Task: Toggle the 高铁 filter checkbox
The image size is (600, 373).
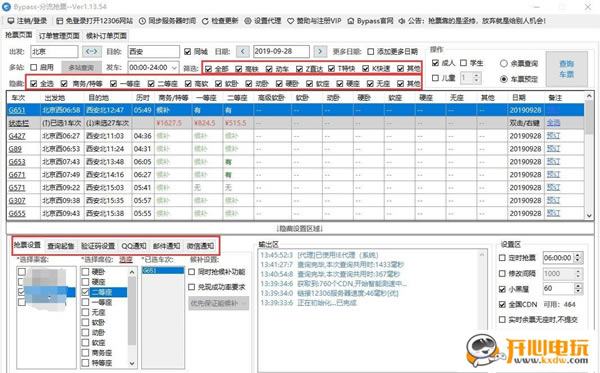Action: click(238, 69)
